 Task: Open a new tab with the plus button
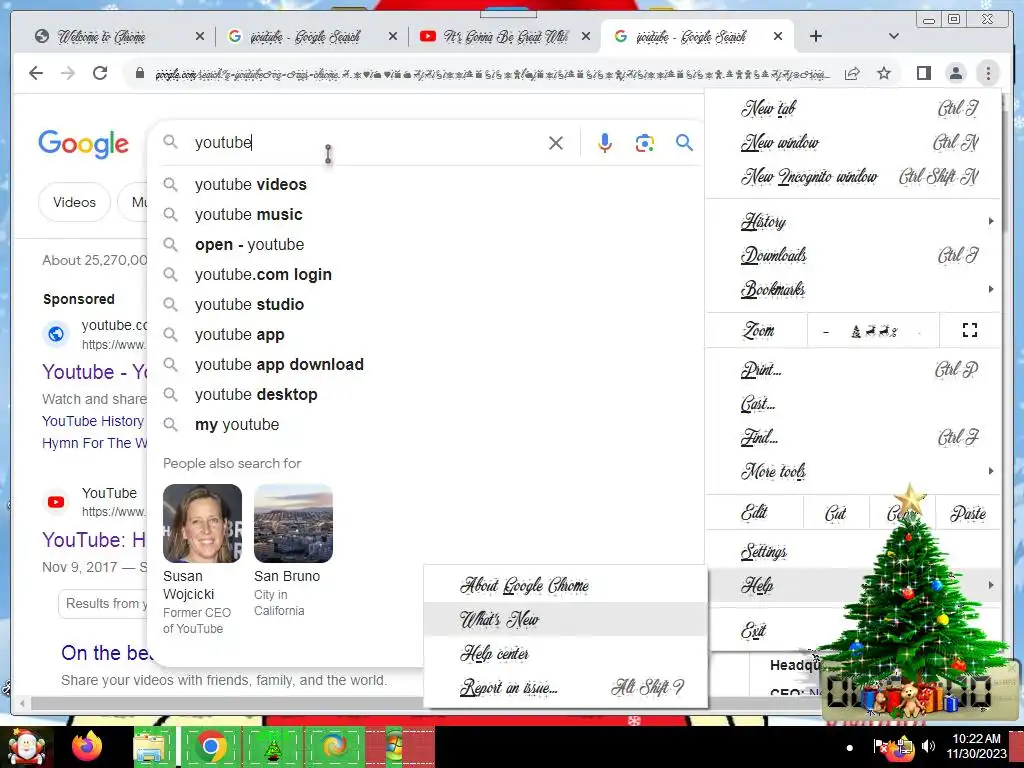pyautogui.click(x=816, y=37)
